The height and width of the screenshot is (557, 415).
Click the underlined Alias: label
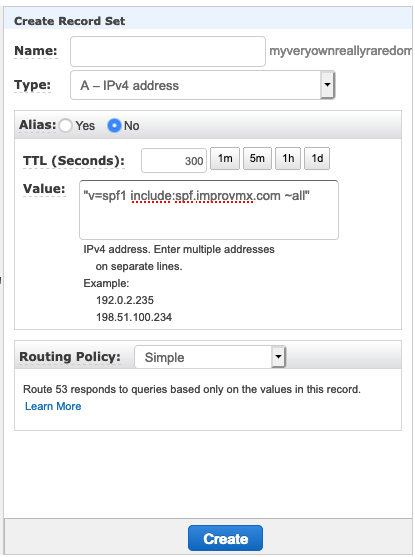pyautogui.click(x=38, y=125)
